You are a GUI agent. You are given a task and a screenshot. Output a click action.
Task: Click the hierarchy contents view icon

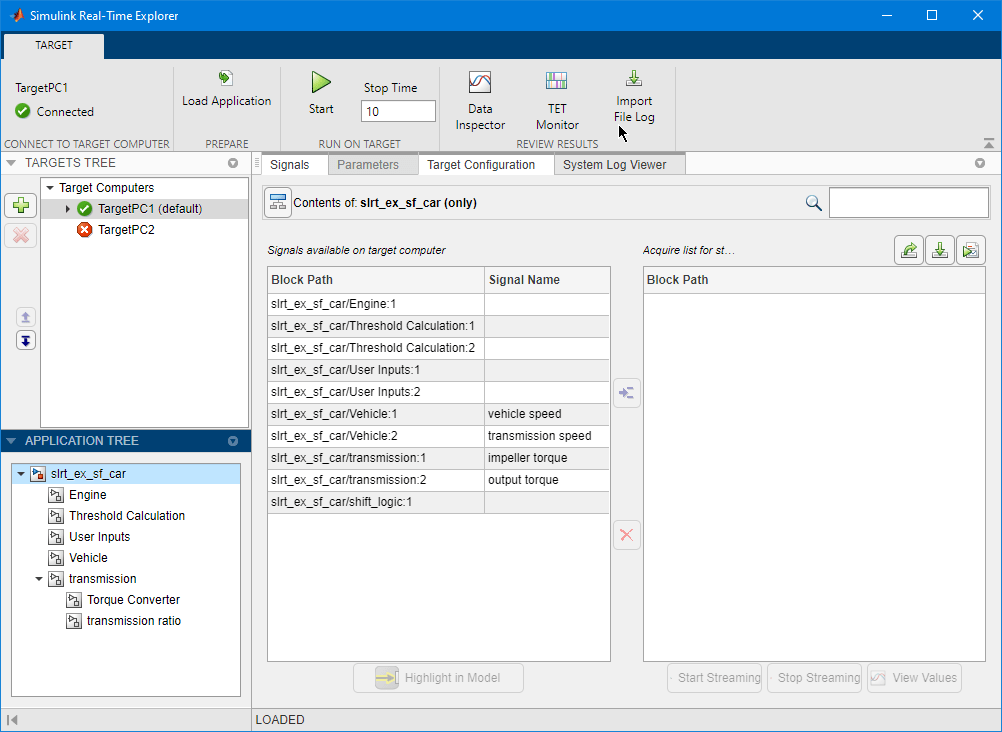277,202
